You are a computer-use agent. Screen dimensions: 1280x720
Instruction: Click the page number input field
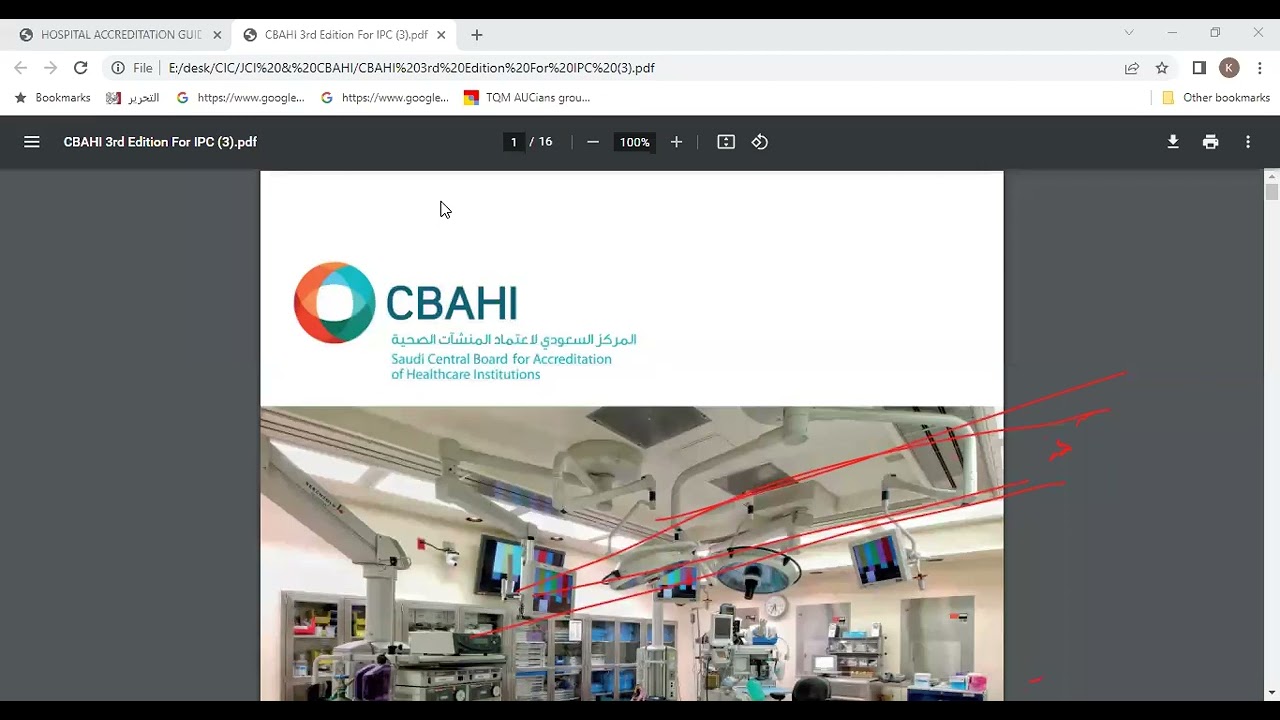pos(514,142)
